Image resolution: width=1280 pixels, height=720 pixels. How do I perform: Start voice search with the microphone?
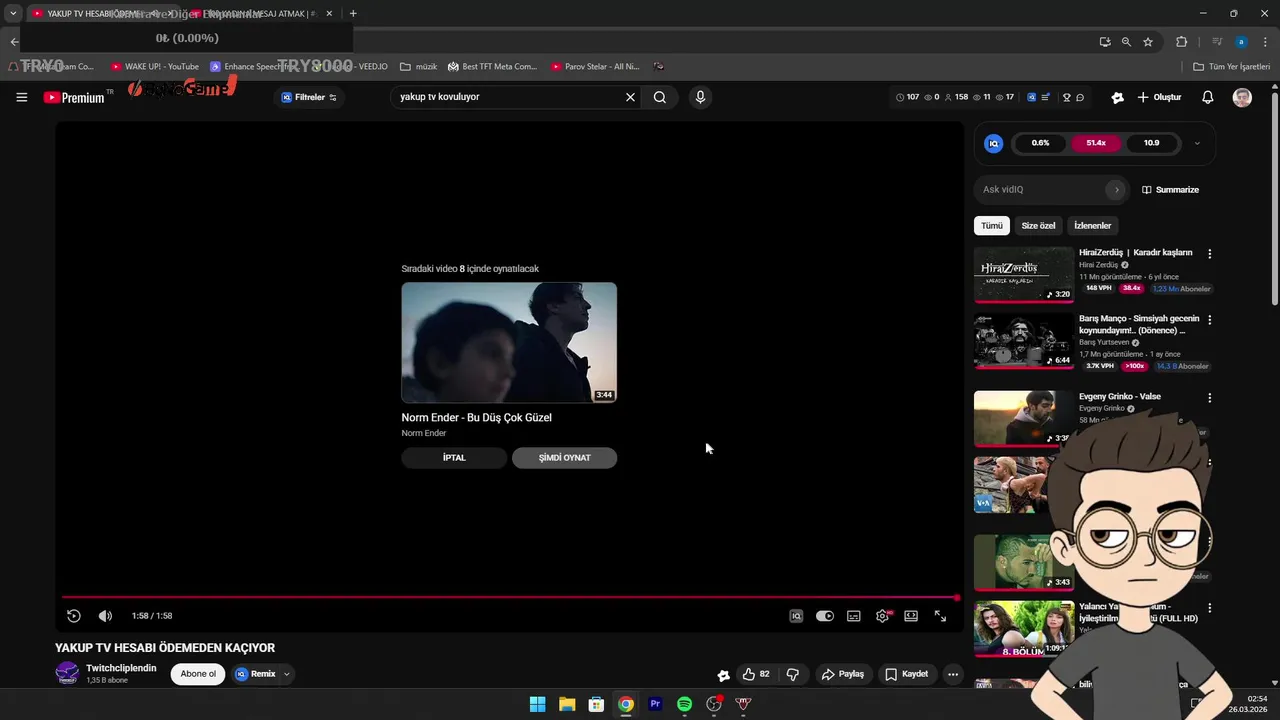click(700, 97)
